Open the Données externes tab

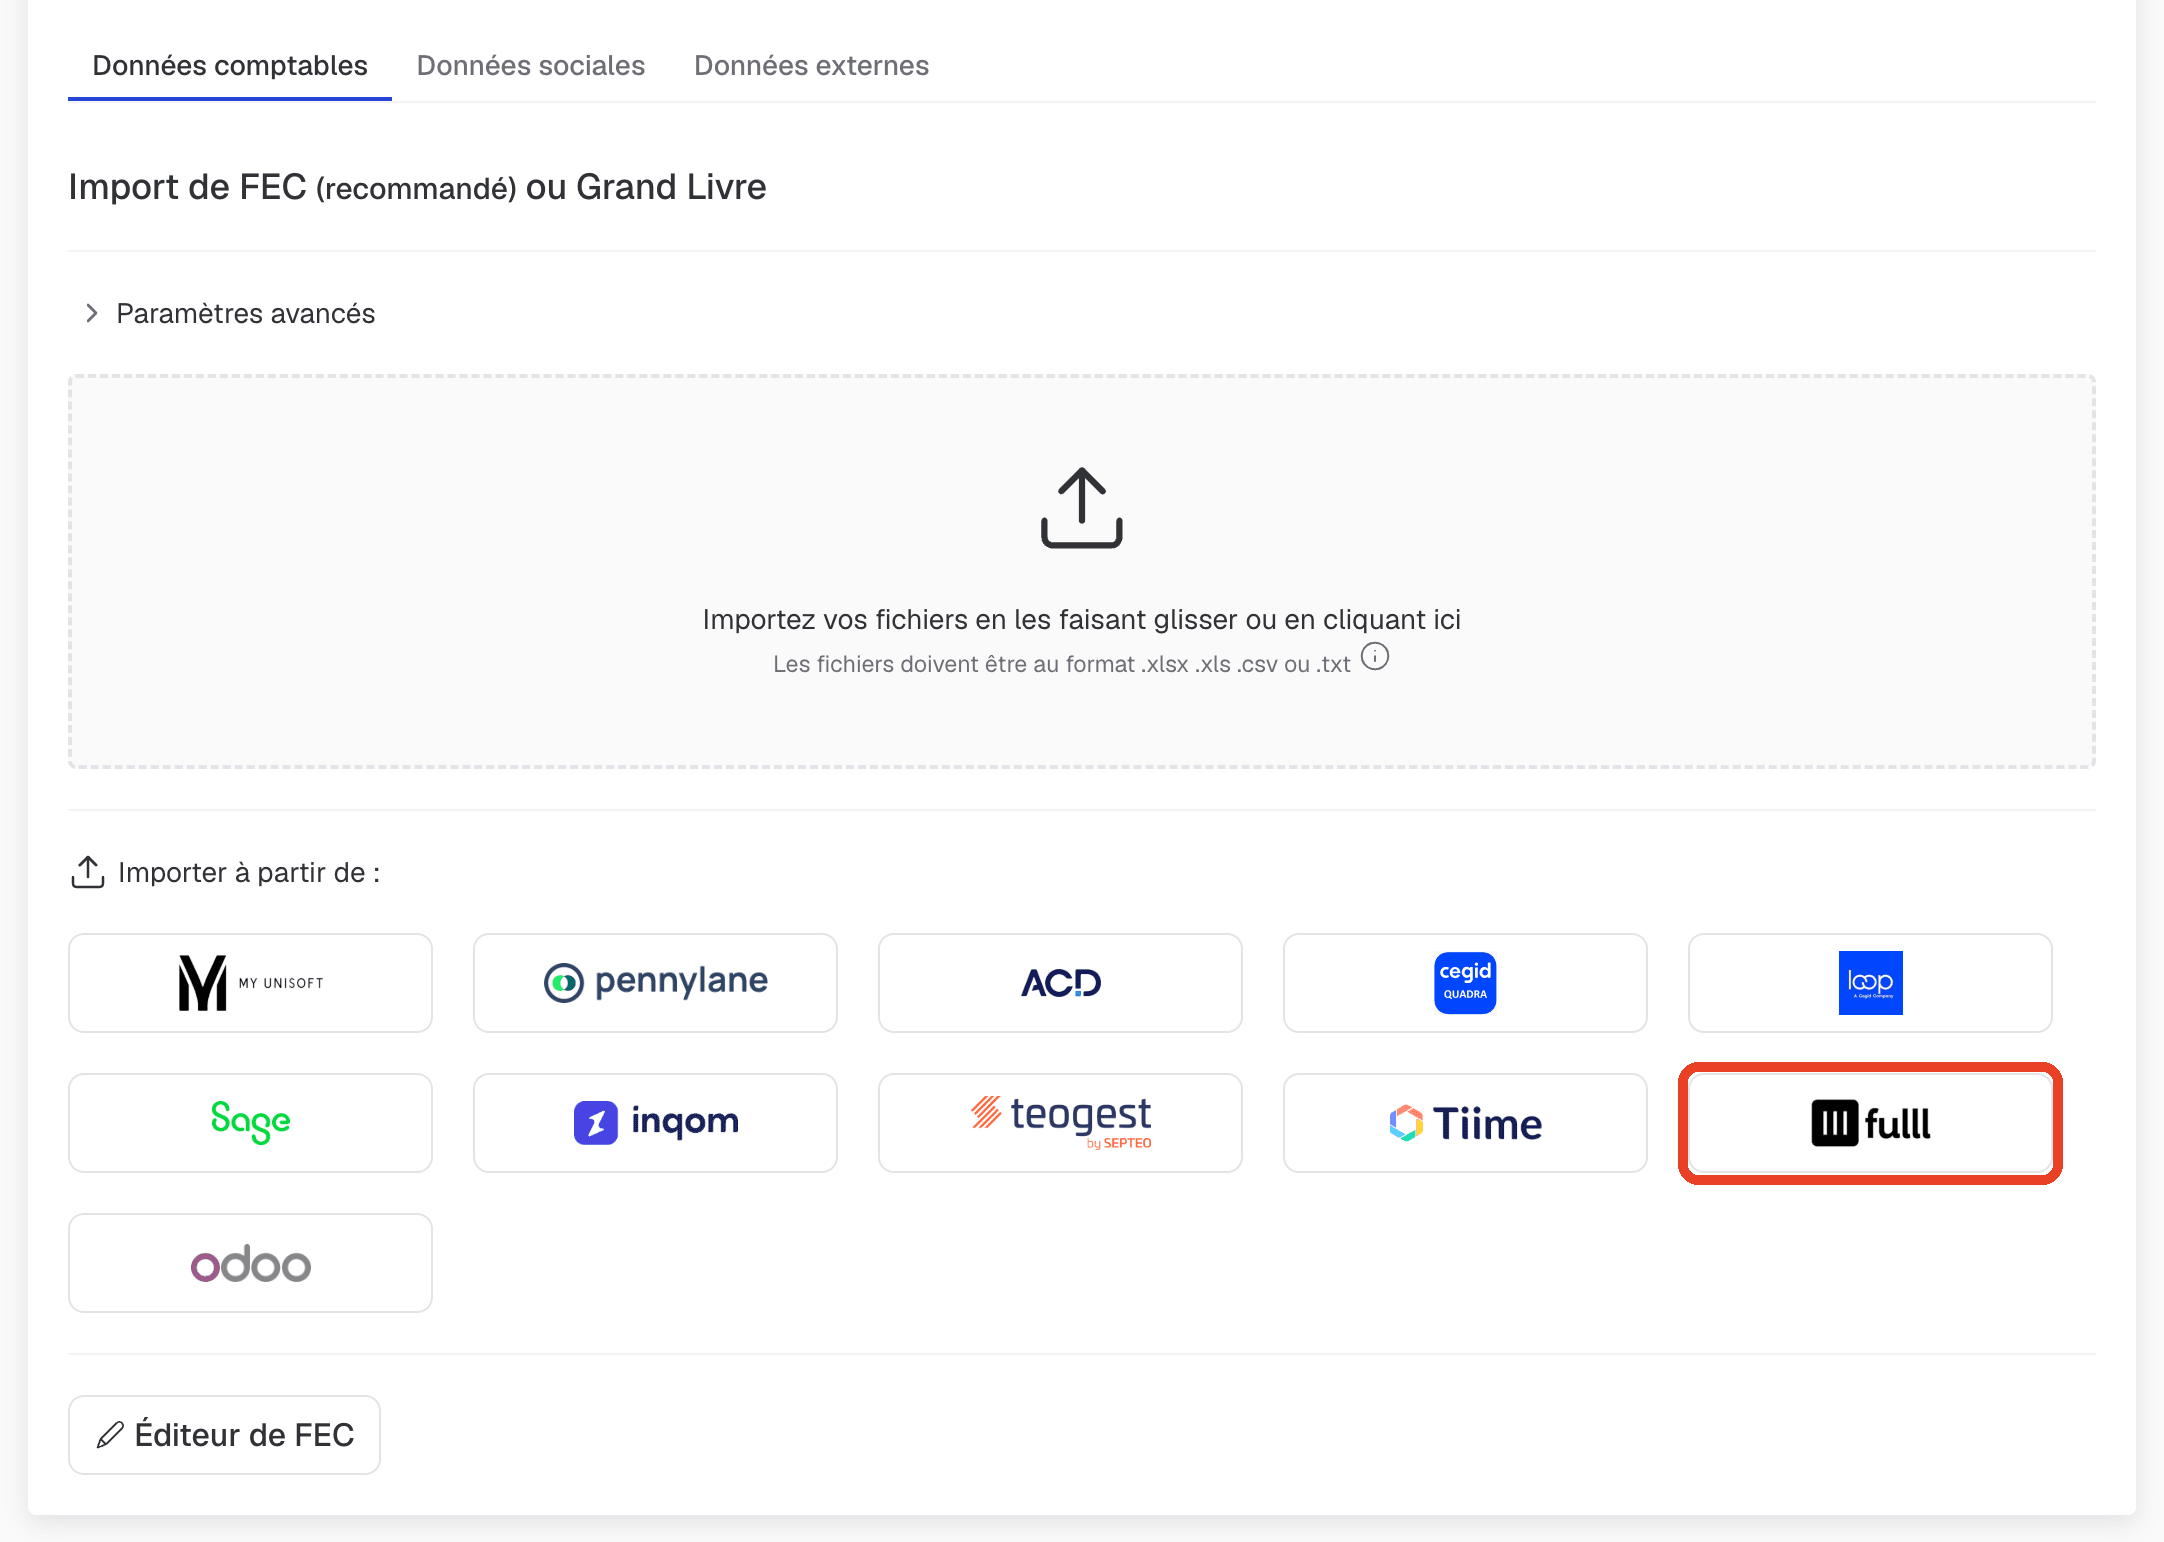click(811, 66)
